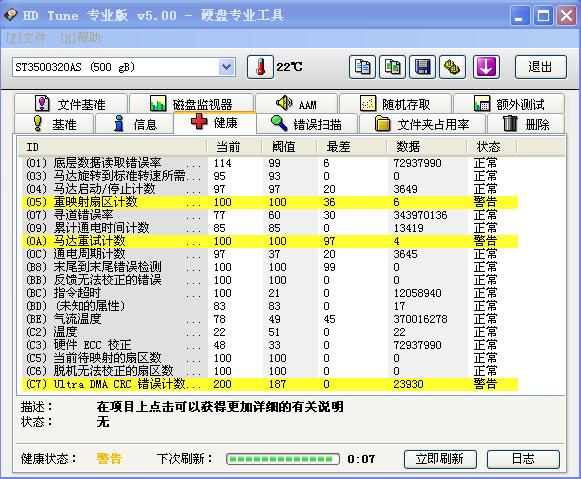
Task: Open the 信息 info tab
Action: (135, 124)
